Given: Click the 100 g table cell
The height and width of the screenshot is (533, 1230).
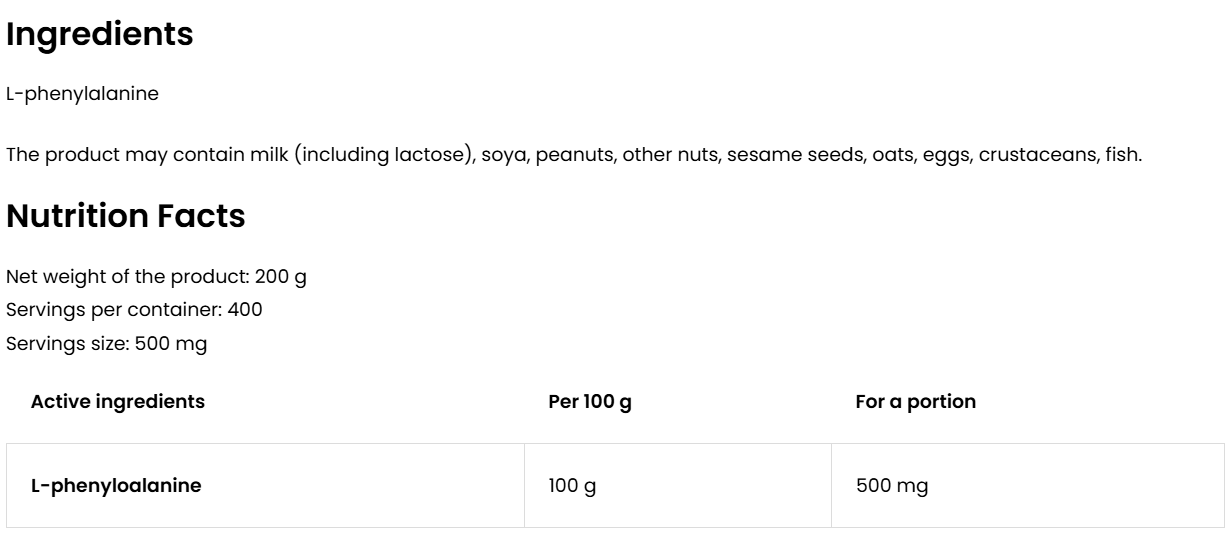Looking at the screenshot, I should click(x=567, y=486).
